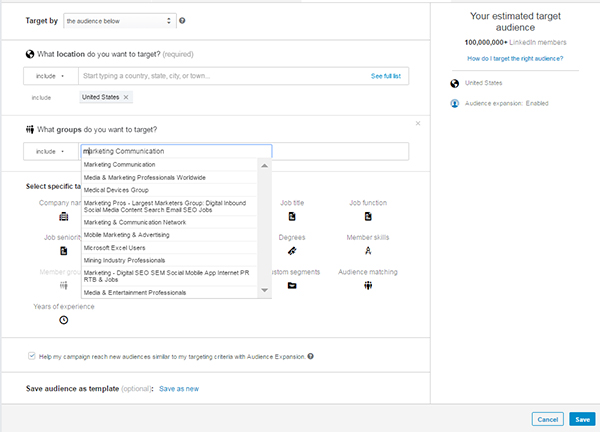600x432 pixels.
Task: Click the help icon beside Target by
Action: 182,20
